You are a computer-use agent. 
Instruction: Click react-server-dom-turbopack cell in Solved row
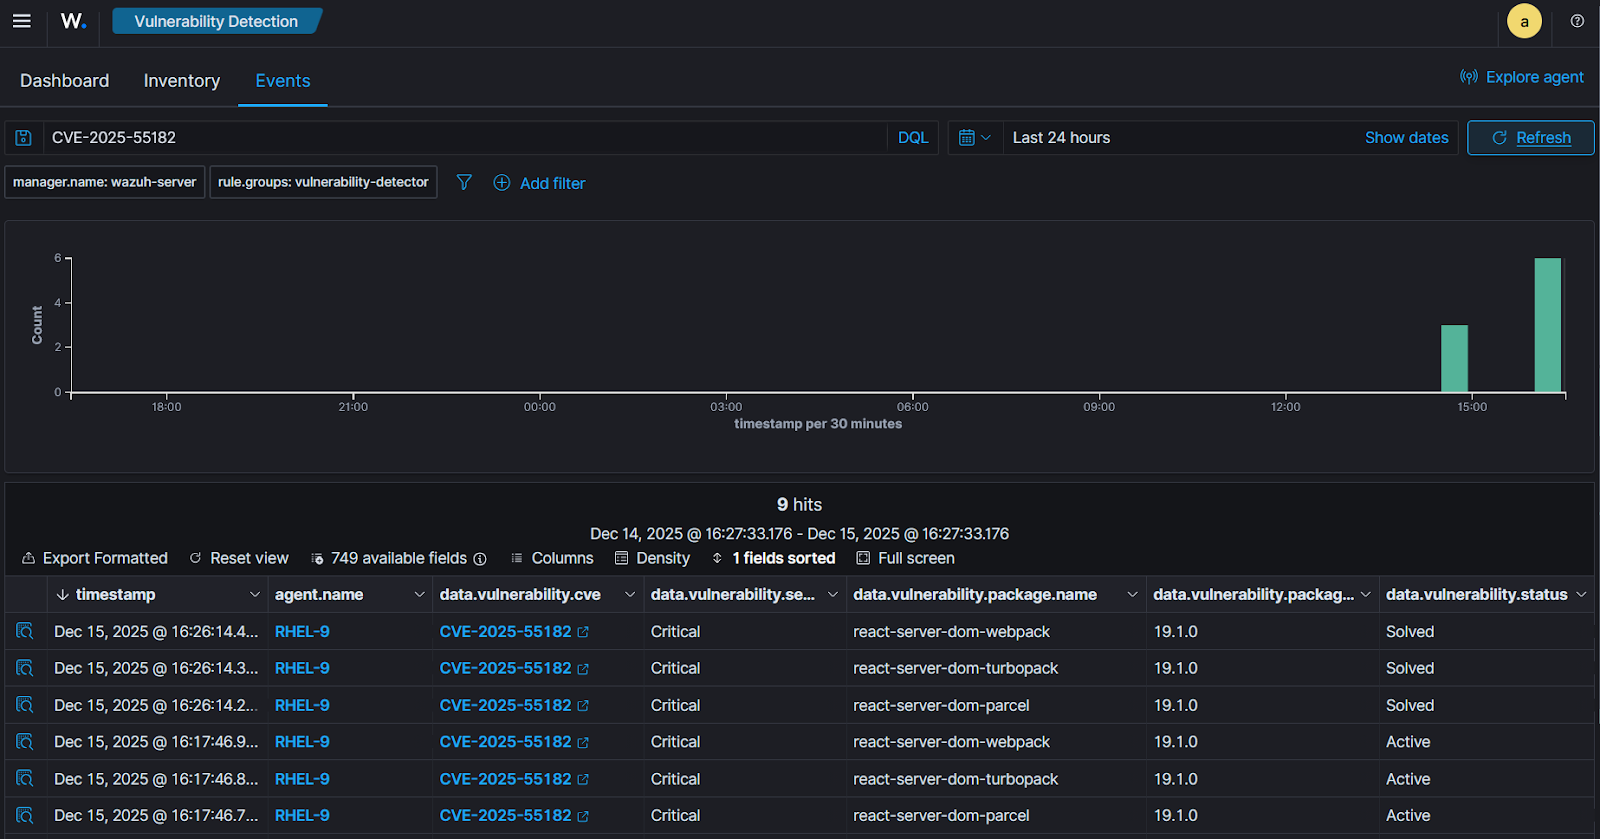[x=955, y=668]
